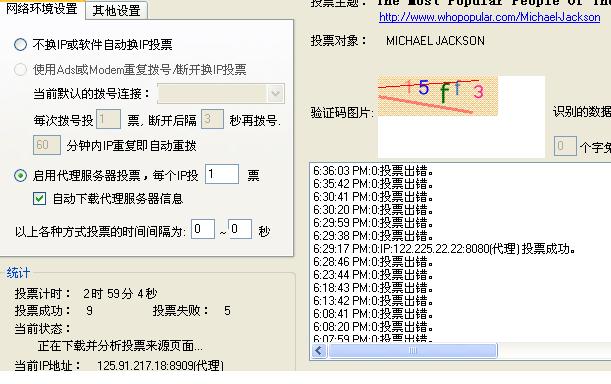Select log row 6:35:42 PM 投票出错
611x384 pixels.
[x=373, y=184]
